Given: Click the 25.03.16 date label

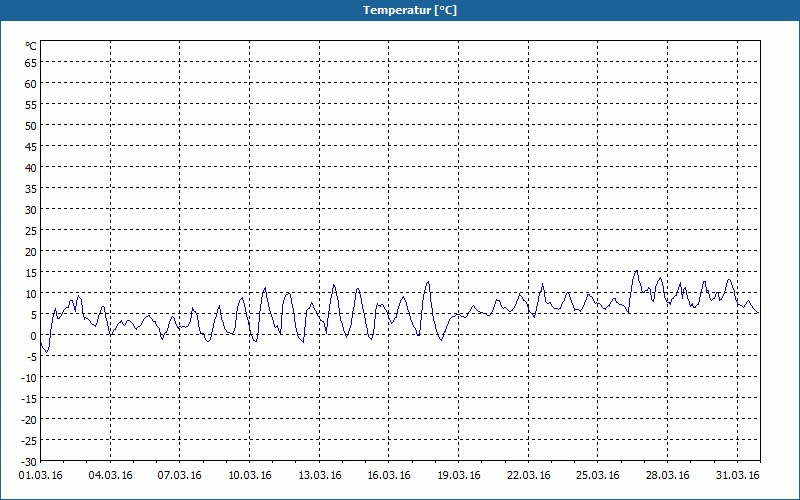Looking at the screenshot, I should pyautogui.click(x=598, y=475).
